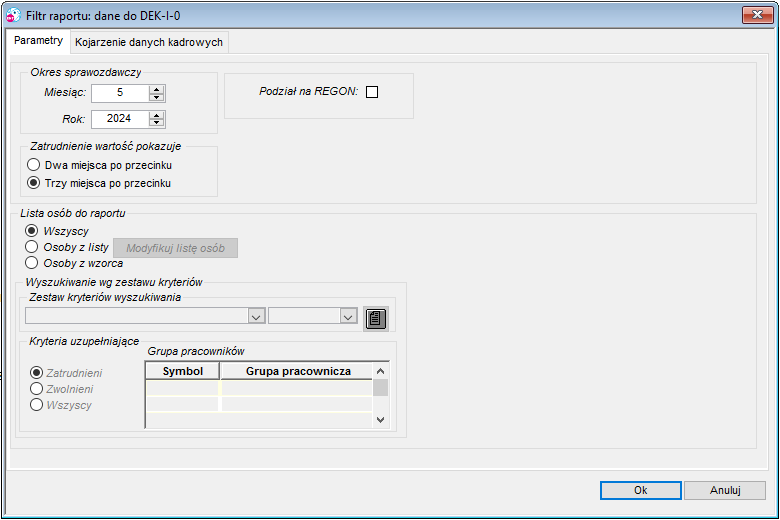Click the Grupa pracownicza column header

tap(297, 371)
